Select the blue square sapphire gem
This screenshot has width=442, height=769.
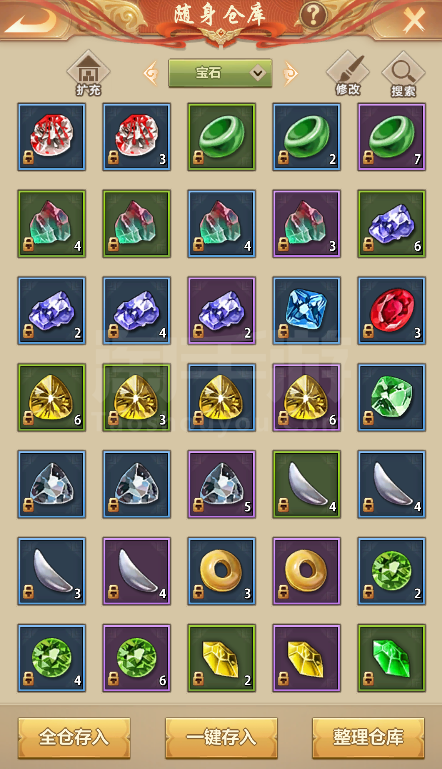pos(307,310)
